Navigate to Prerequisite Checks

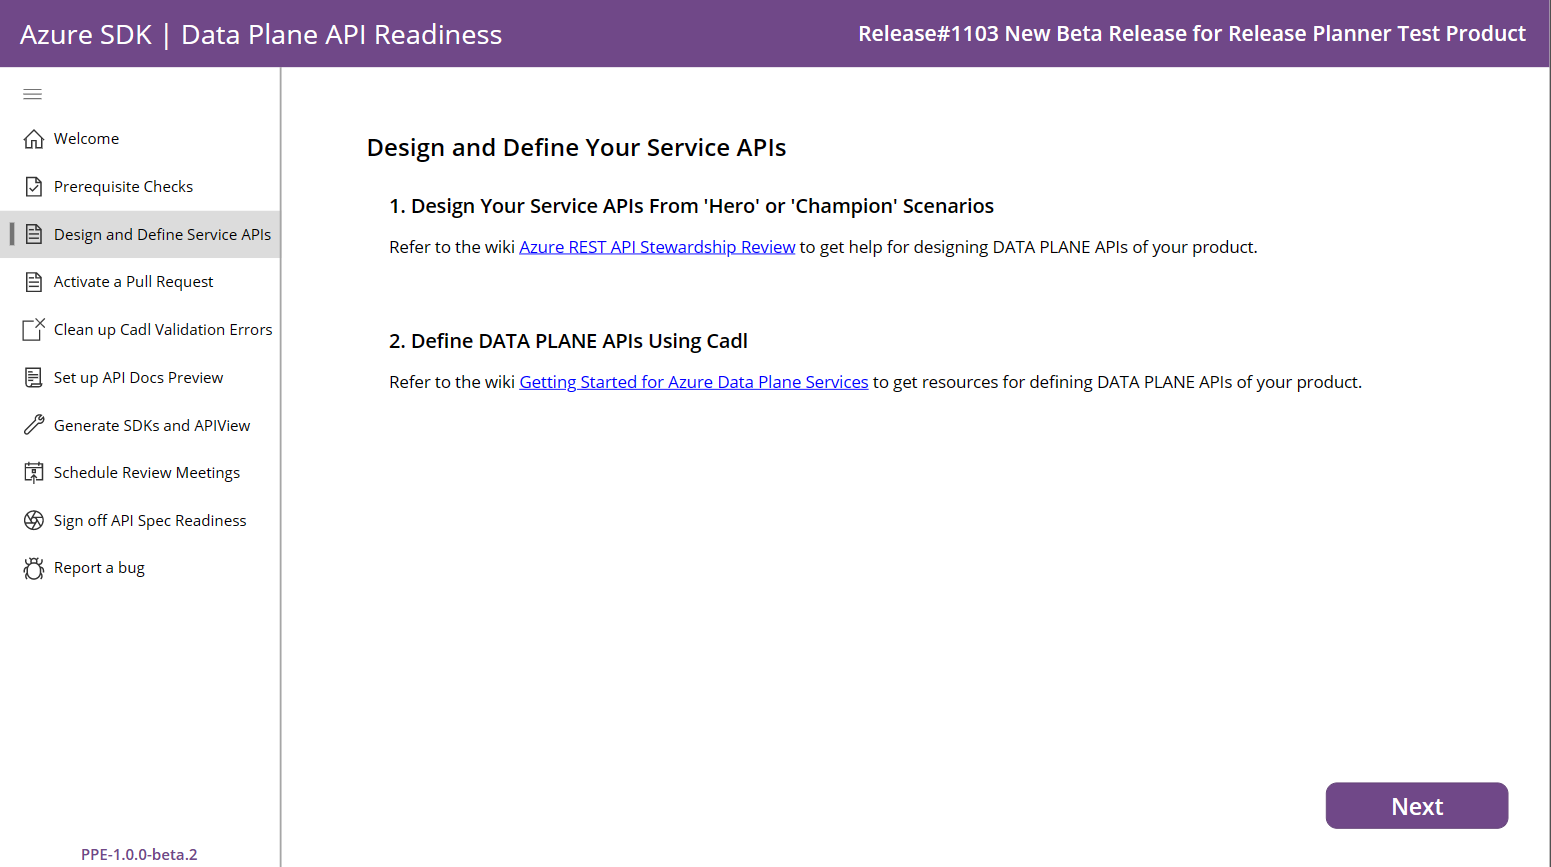(x=123, y=186)
